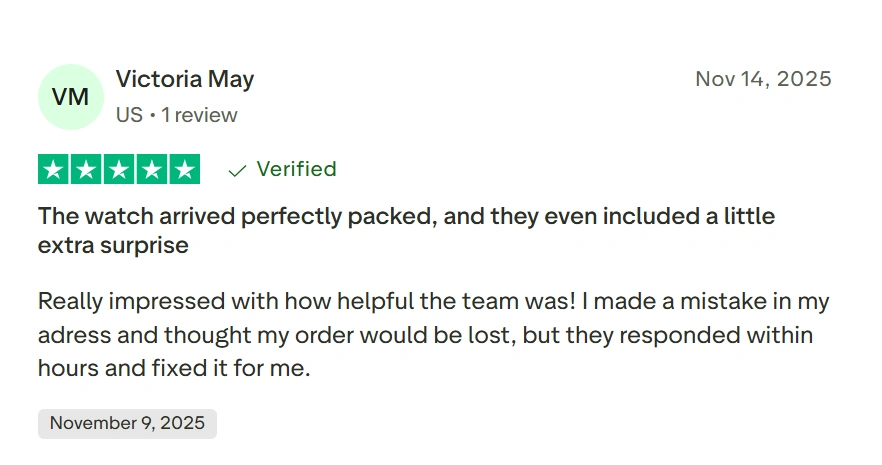The height and width of the screenshot is (465, 882).
Task: Click the first green rating star
Action: (x=54, y=170)
